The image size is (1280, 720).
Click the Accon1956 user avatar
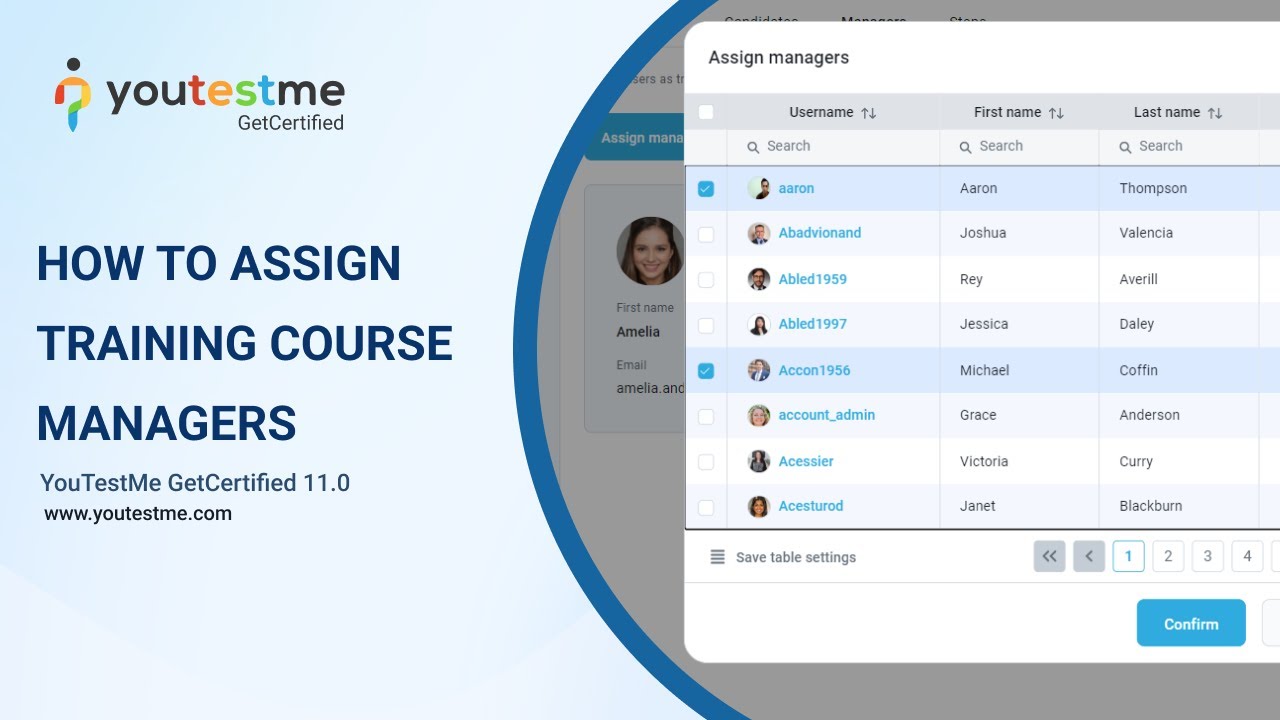click(759, 370)
